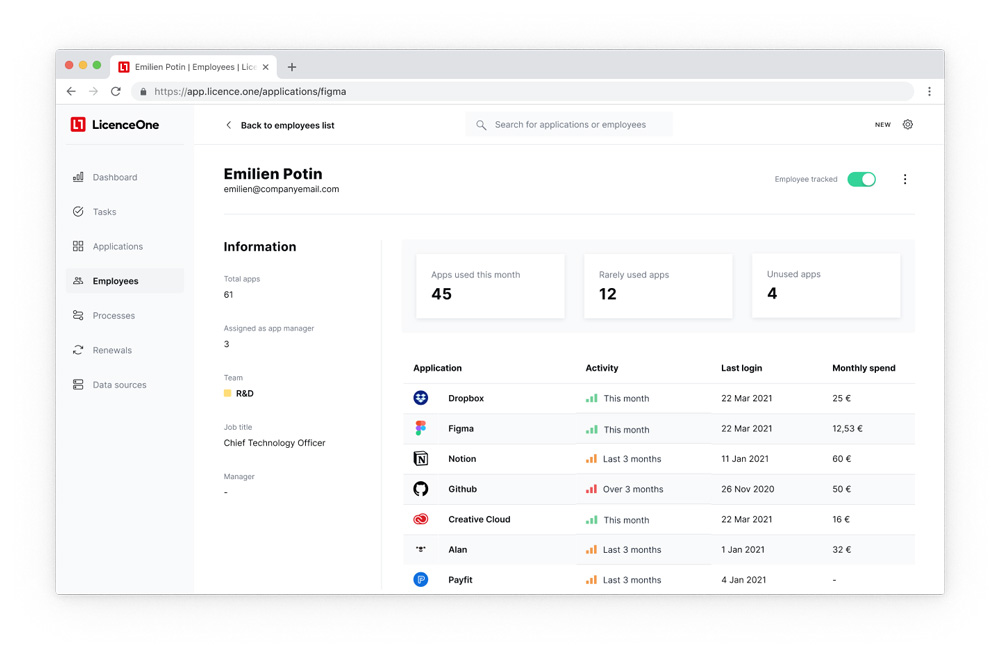Click the emilien@companyemail.com email address

click(x=281, y=189)
